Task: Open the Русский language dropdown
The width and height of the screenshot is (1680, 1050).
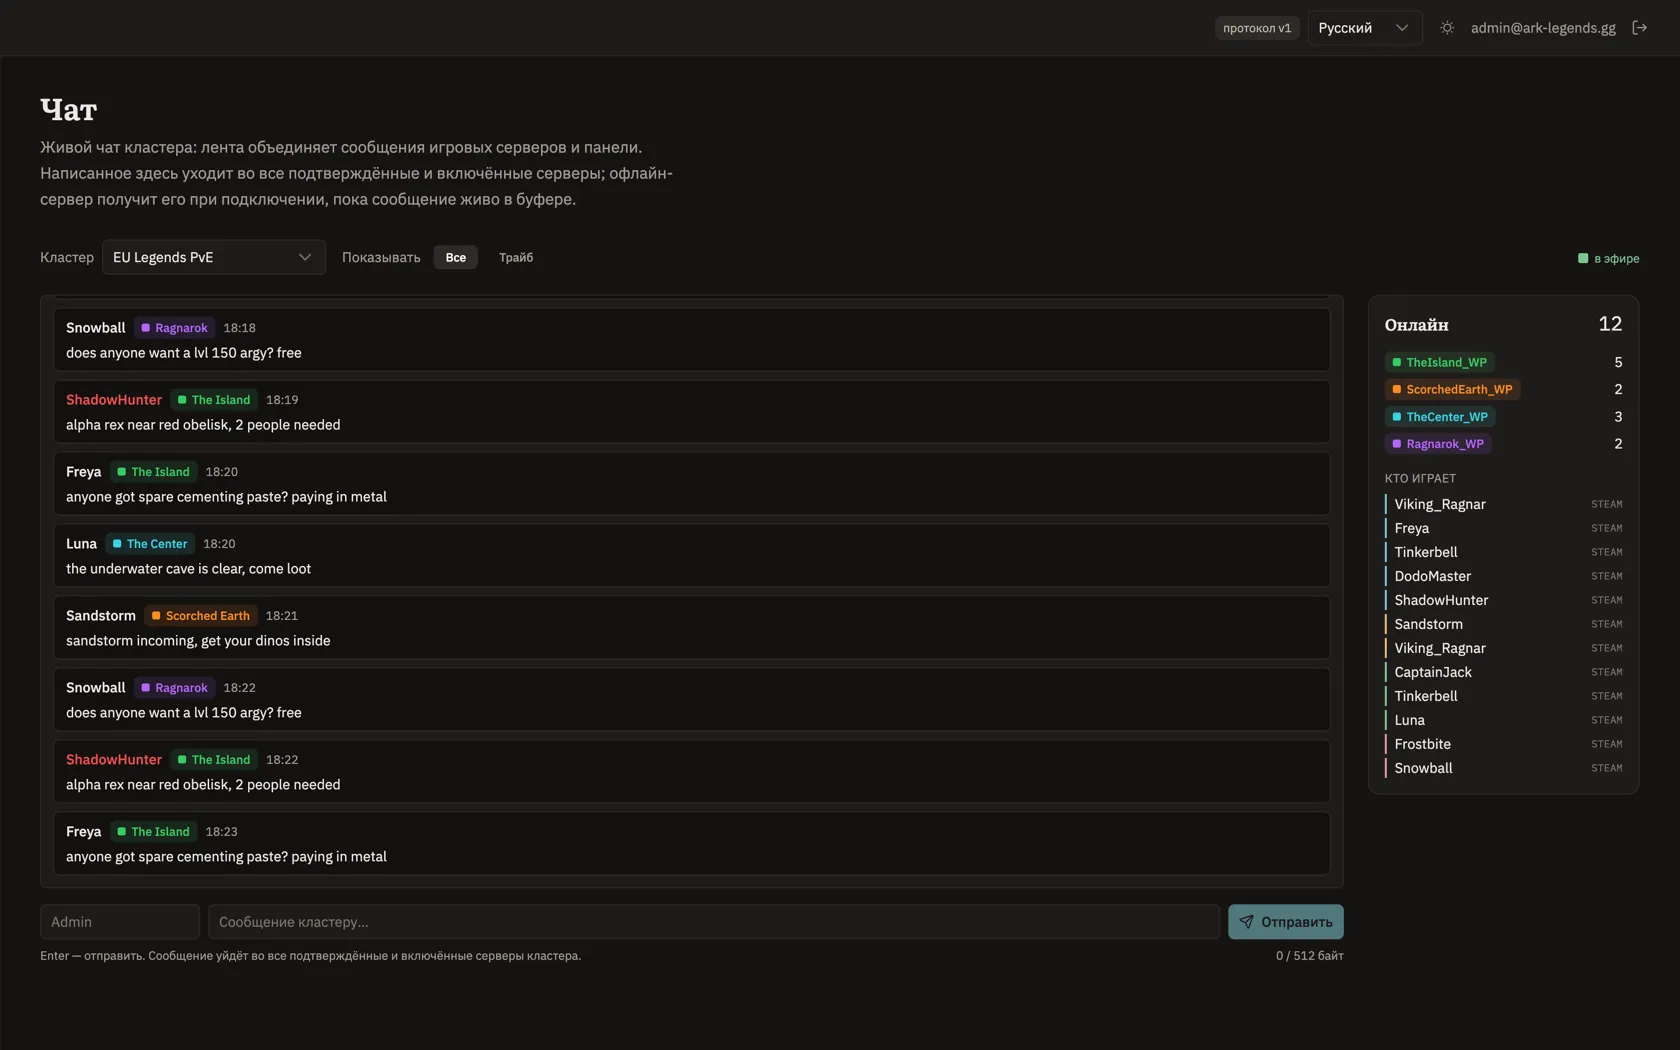Action: pyautogui.click(x=1364, y=28)
